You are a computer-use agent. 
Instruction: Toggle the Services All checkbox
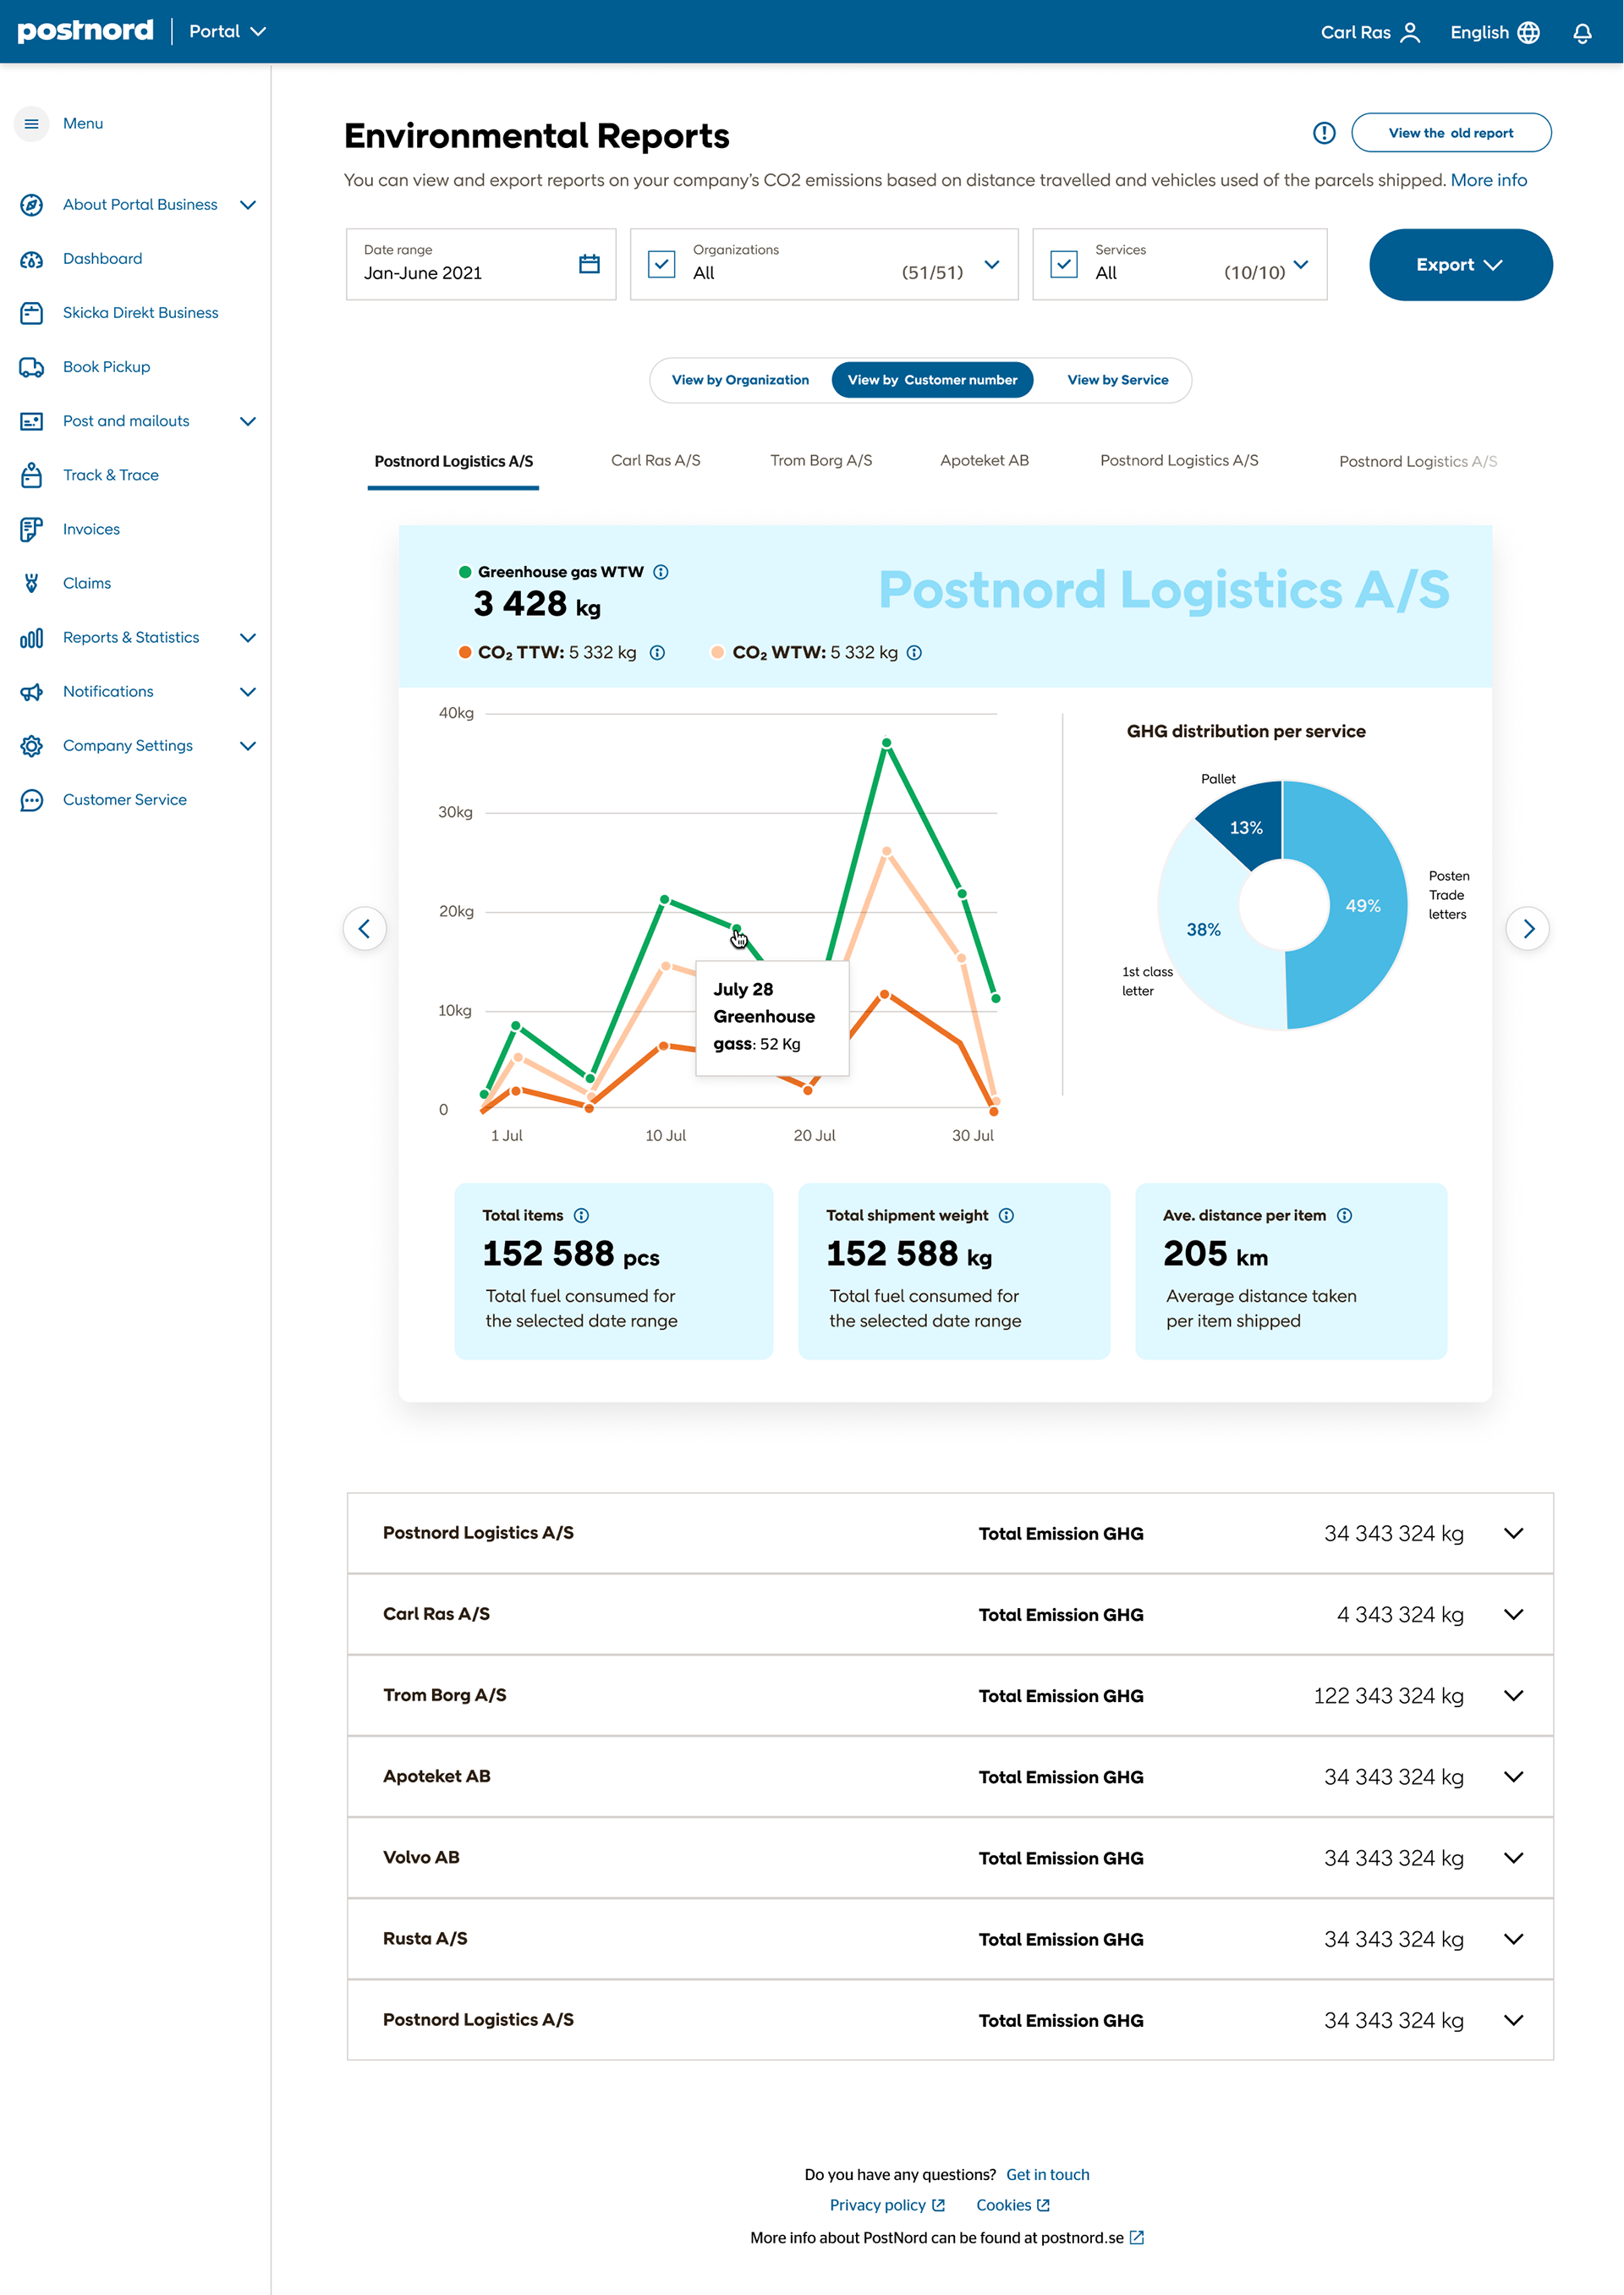(1064, 264)
